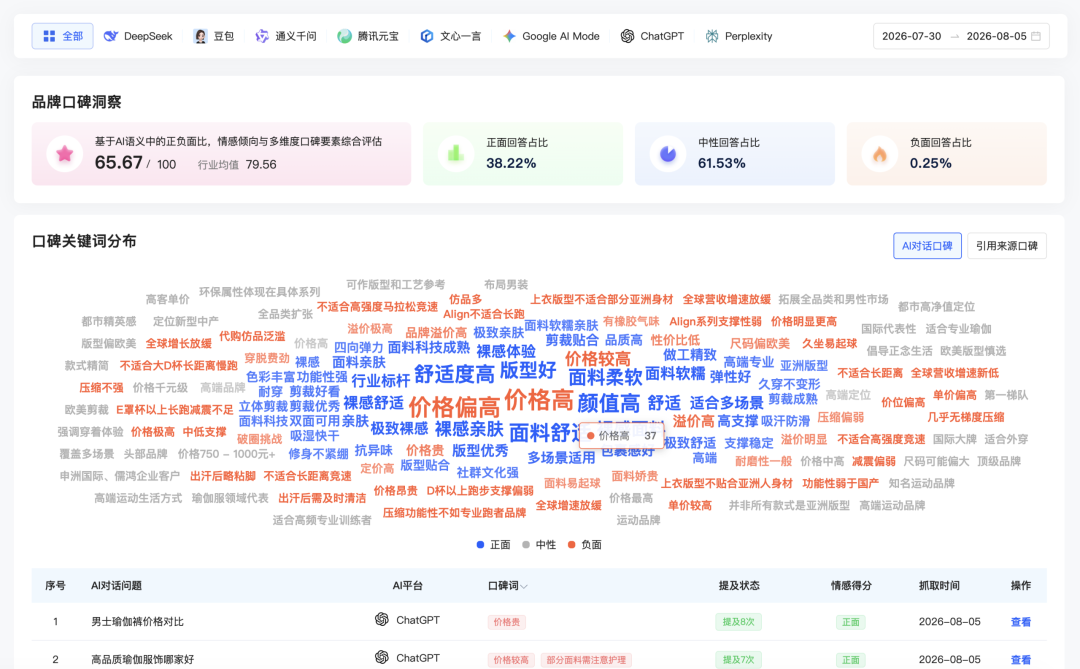Image resolution: width=1080 pixels, height=669 pixels.
Task: Click the brand score 65.67 value
Action: click(118, 163)
